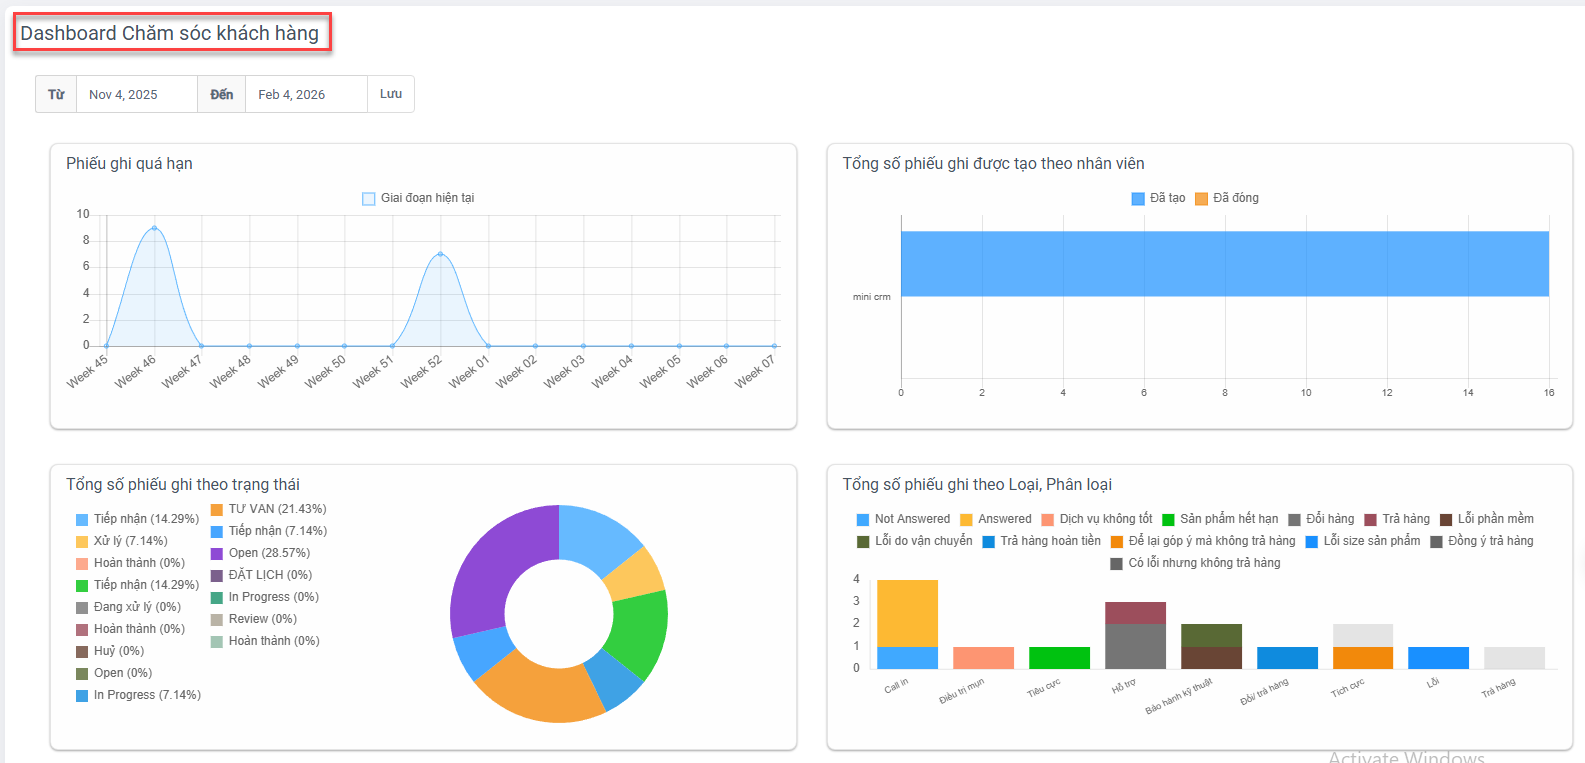Viewport: 1585px width, 763px height.
Task: Hide the Trả hàng hoàn tiền legend series
Action: click(1041, 541)
